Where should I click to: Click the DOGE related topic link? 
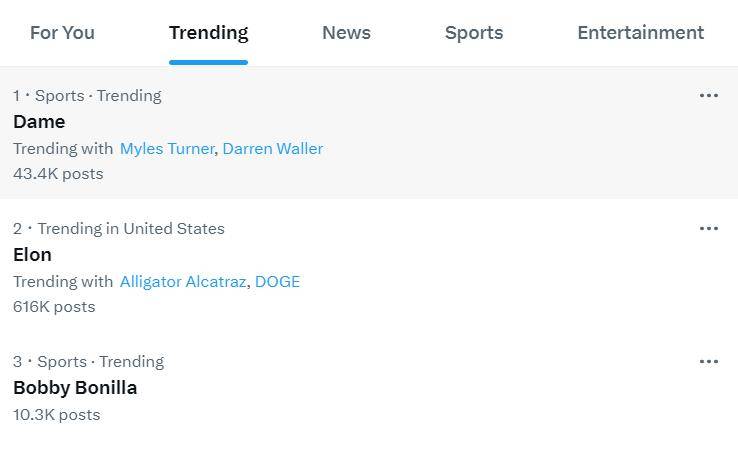coord(277,282)
